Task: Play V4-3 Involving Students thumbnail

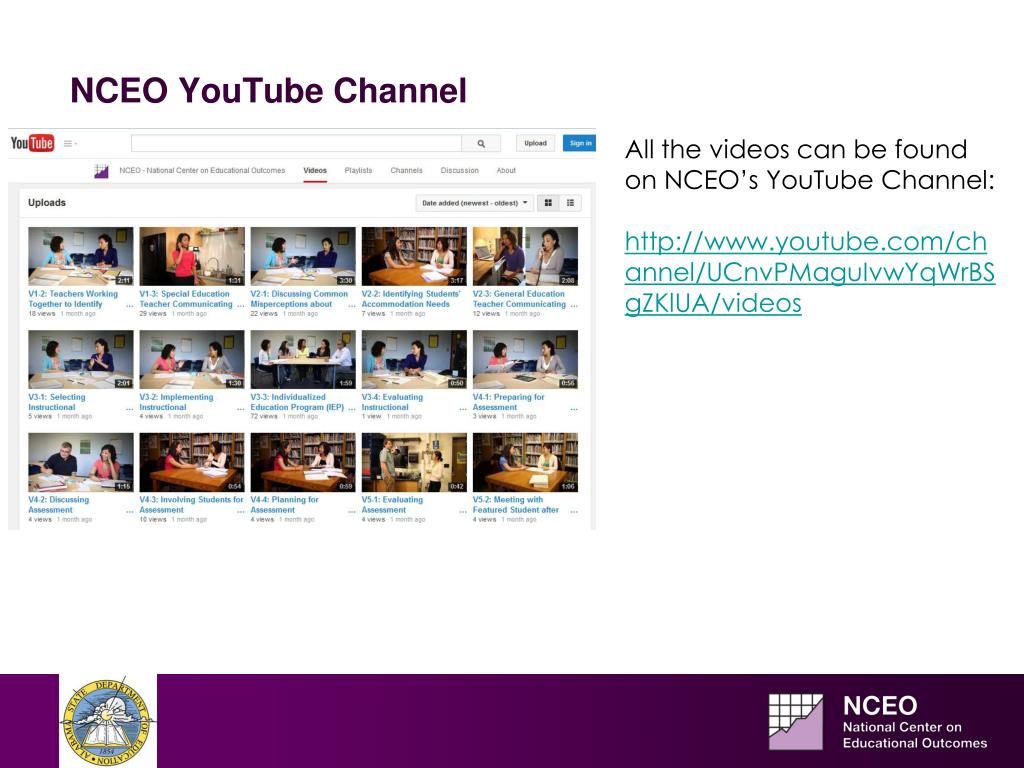Action: click(x=192, y=462)
